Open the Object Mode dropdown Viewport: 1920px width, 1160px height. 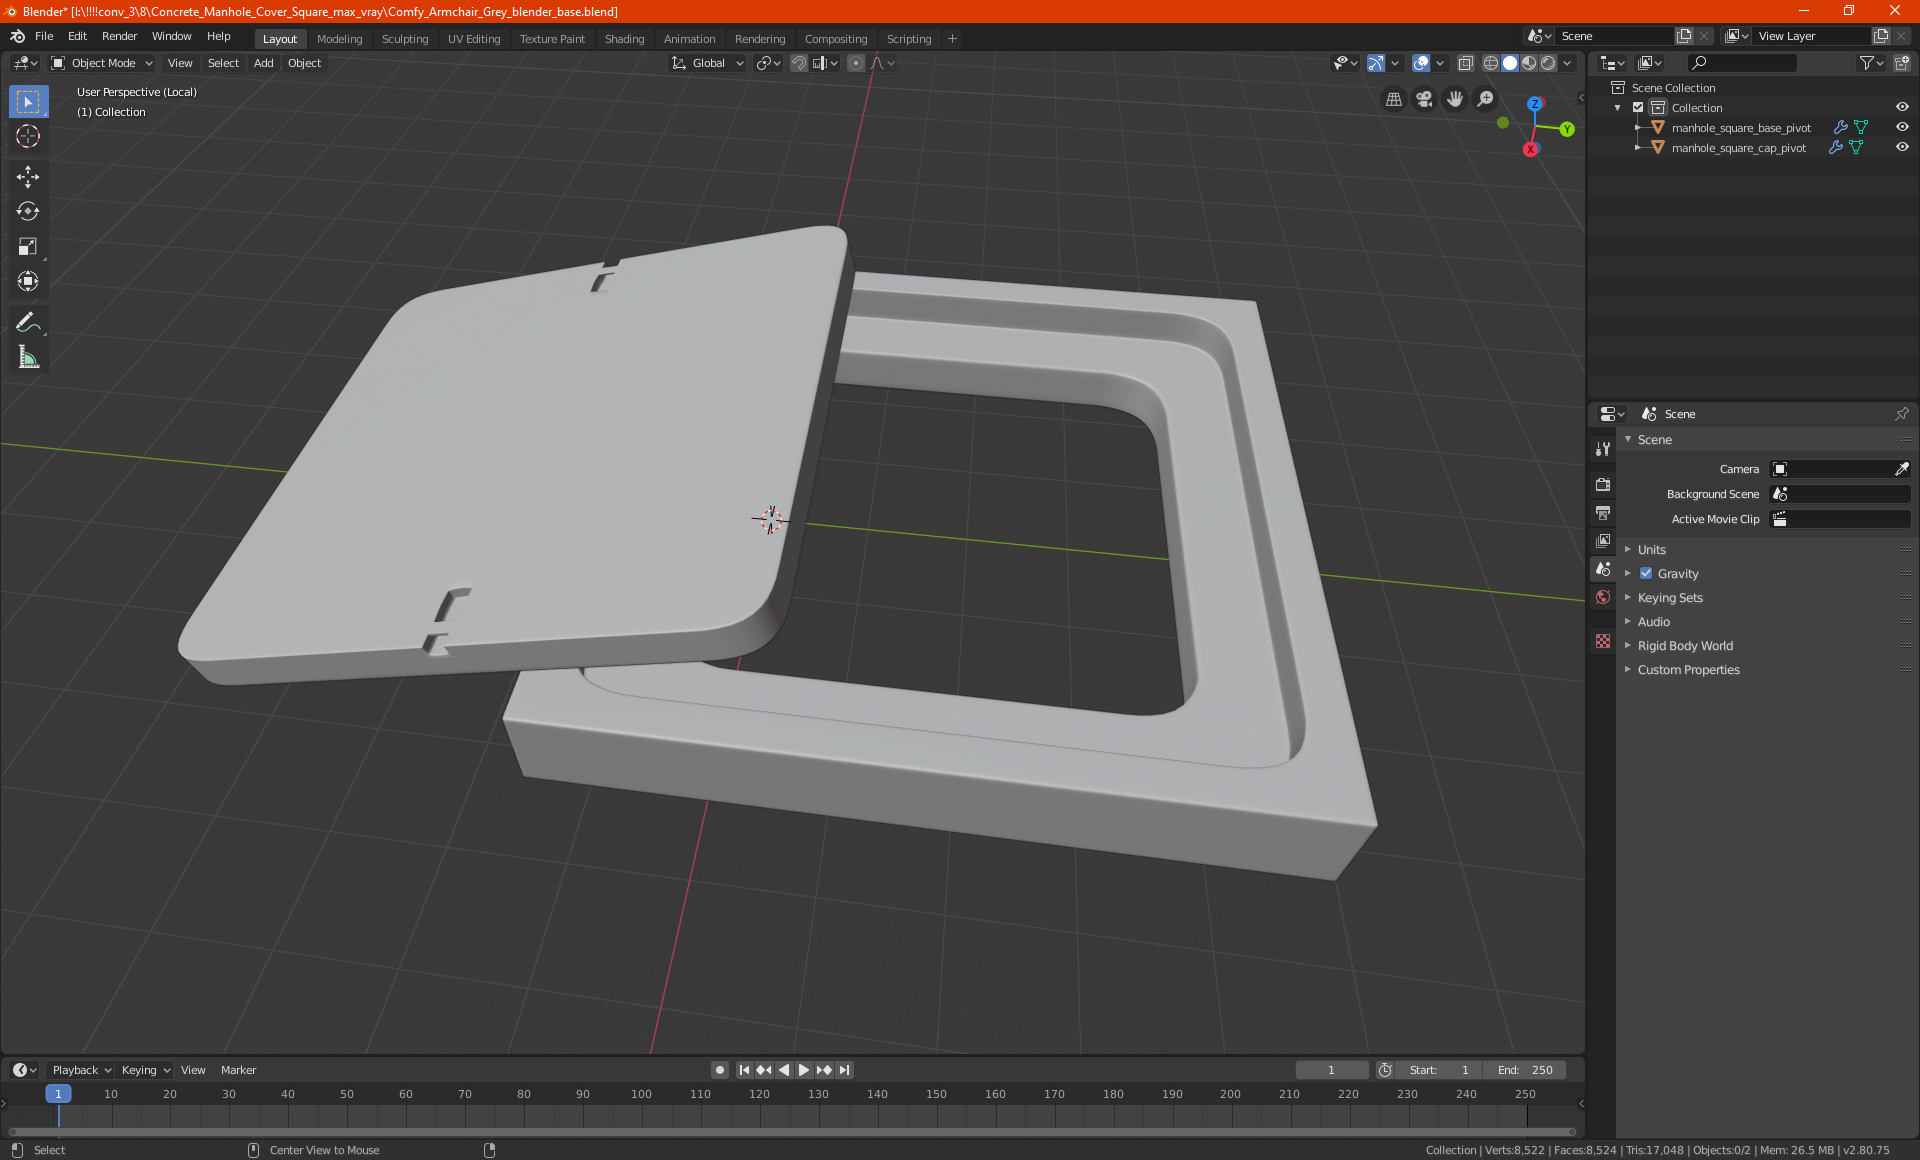tap(102, 63)
